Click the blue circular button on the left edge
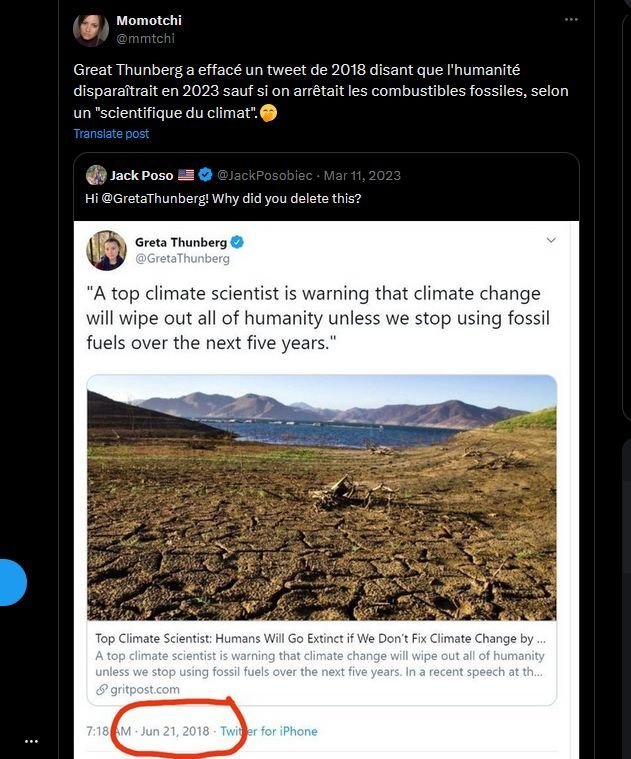631x759 pixels. [10, 583]
